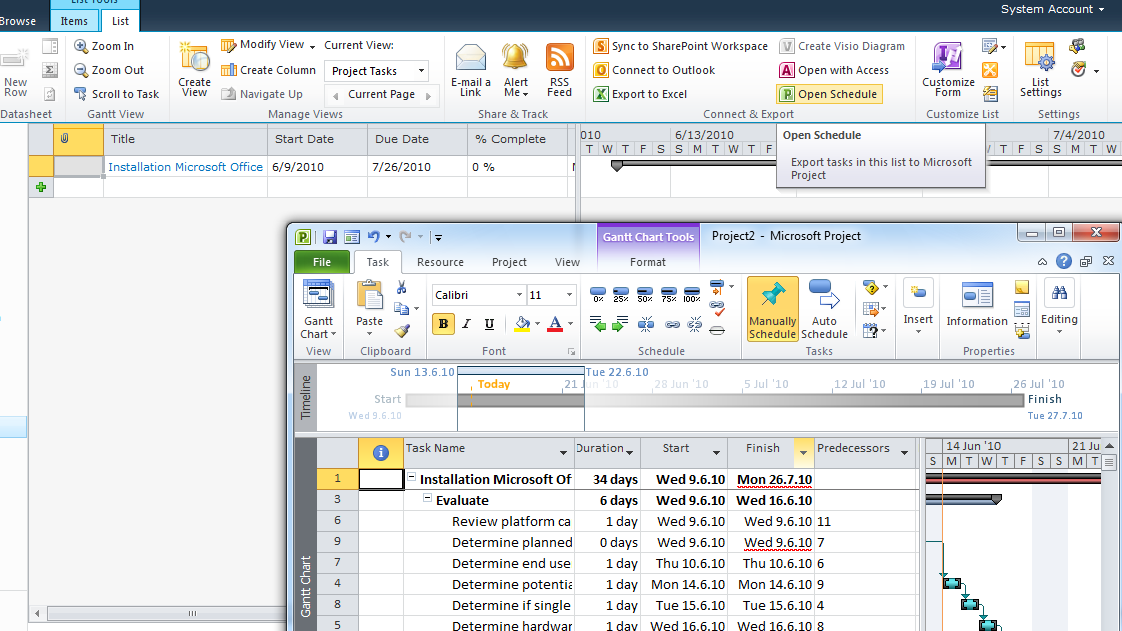Click Insert in Project ribbon
This screenshot has width=1122, height=631.
tap(918, 305)
